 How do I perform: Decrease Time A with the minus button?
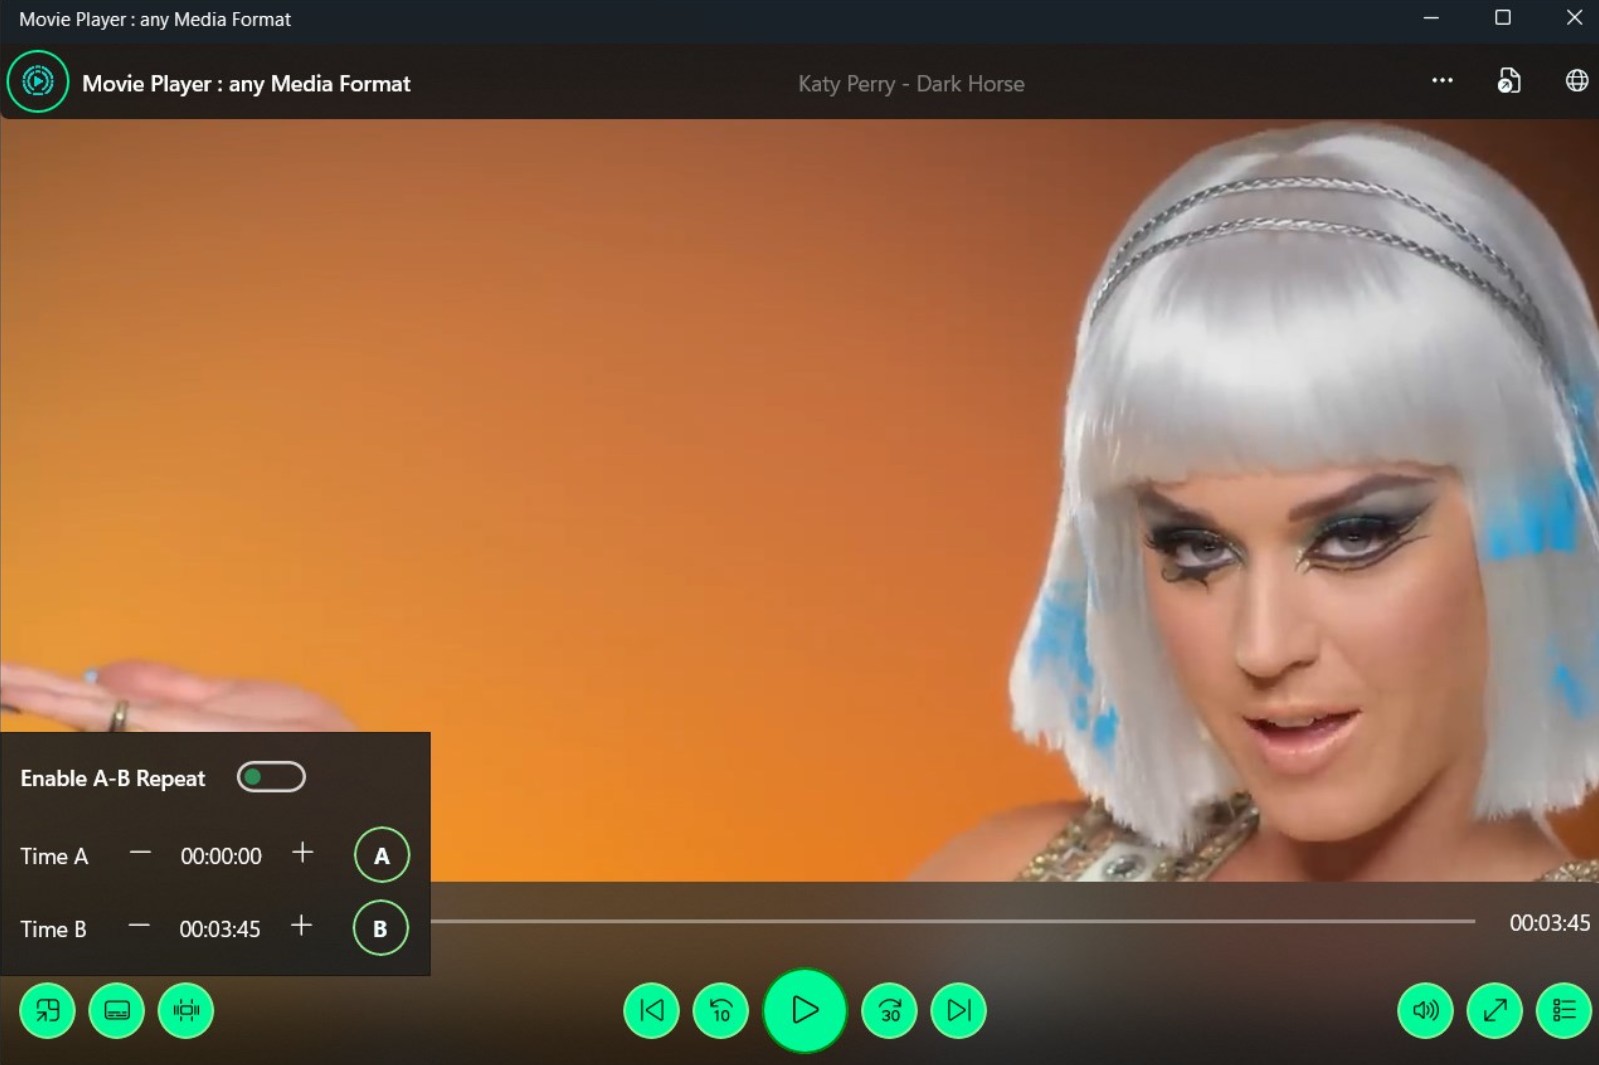(x=140, y=853)
